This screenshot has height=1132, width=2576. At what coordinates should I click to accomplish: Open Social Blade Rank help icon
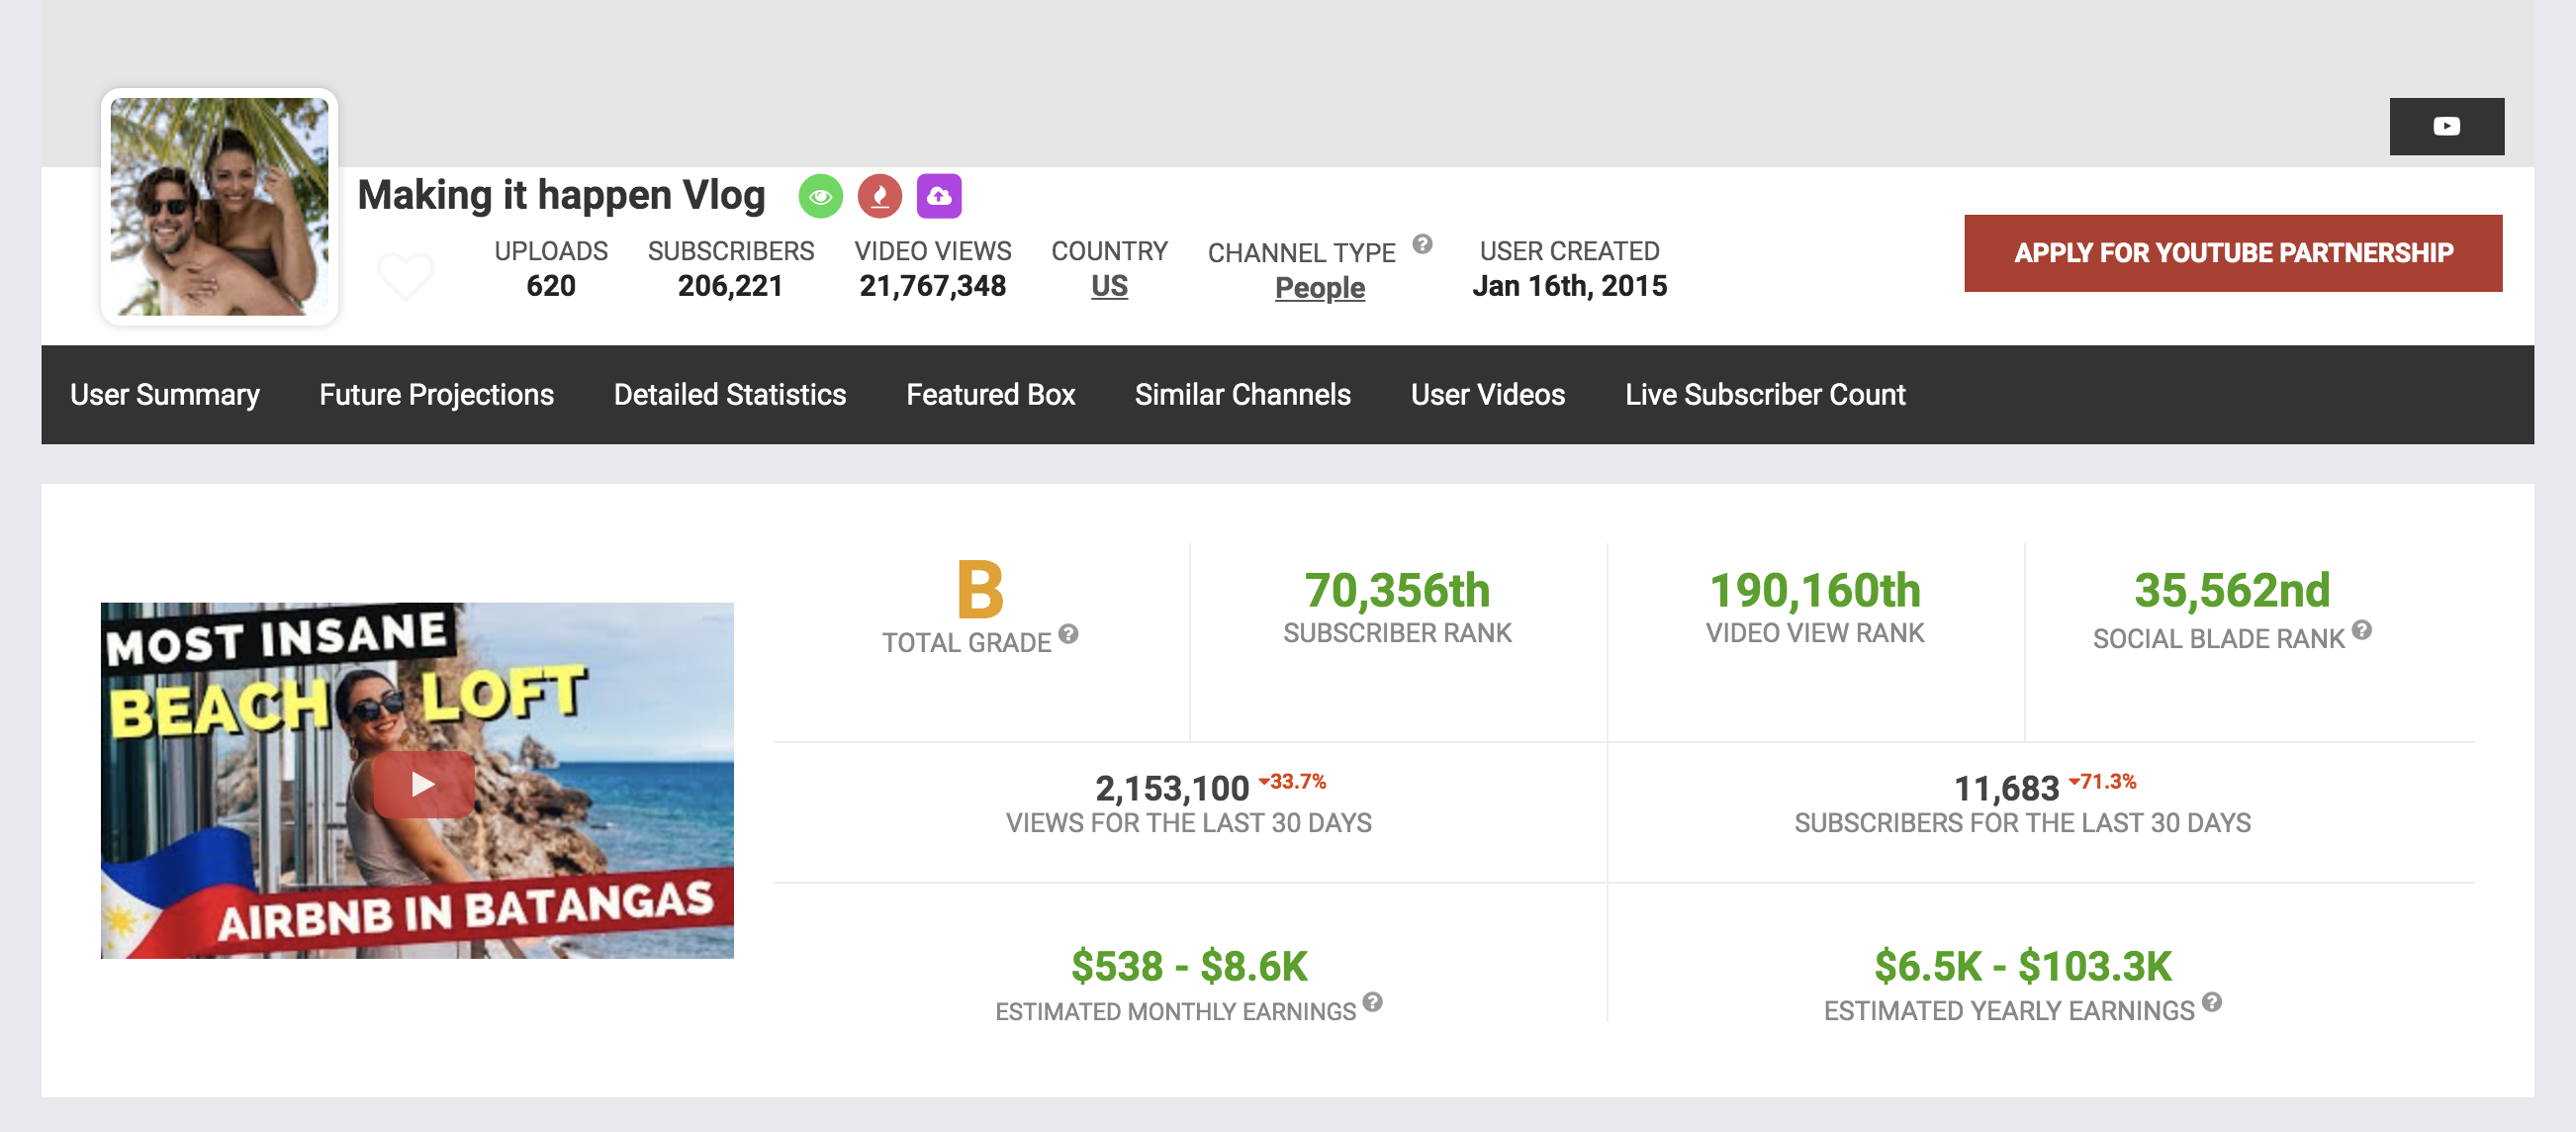tap(2363, 630)
